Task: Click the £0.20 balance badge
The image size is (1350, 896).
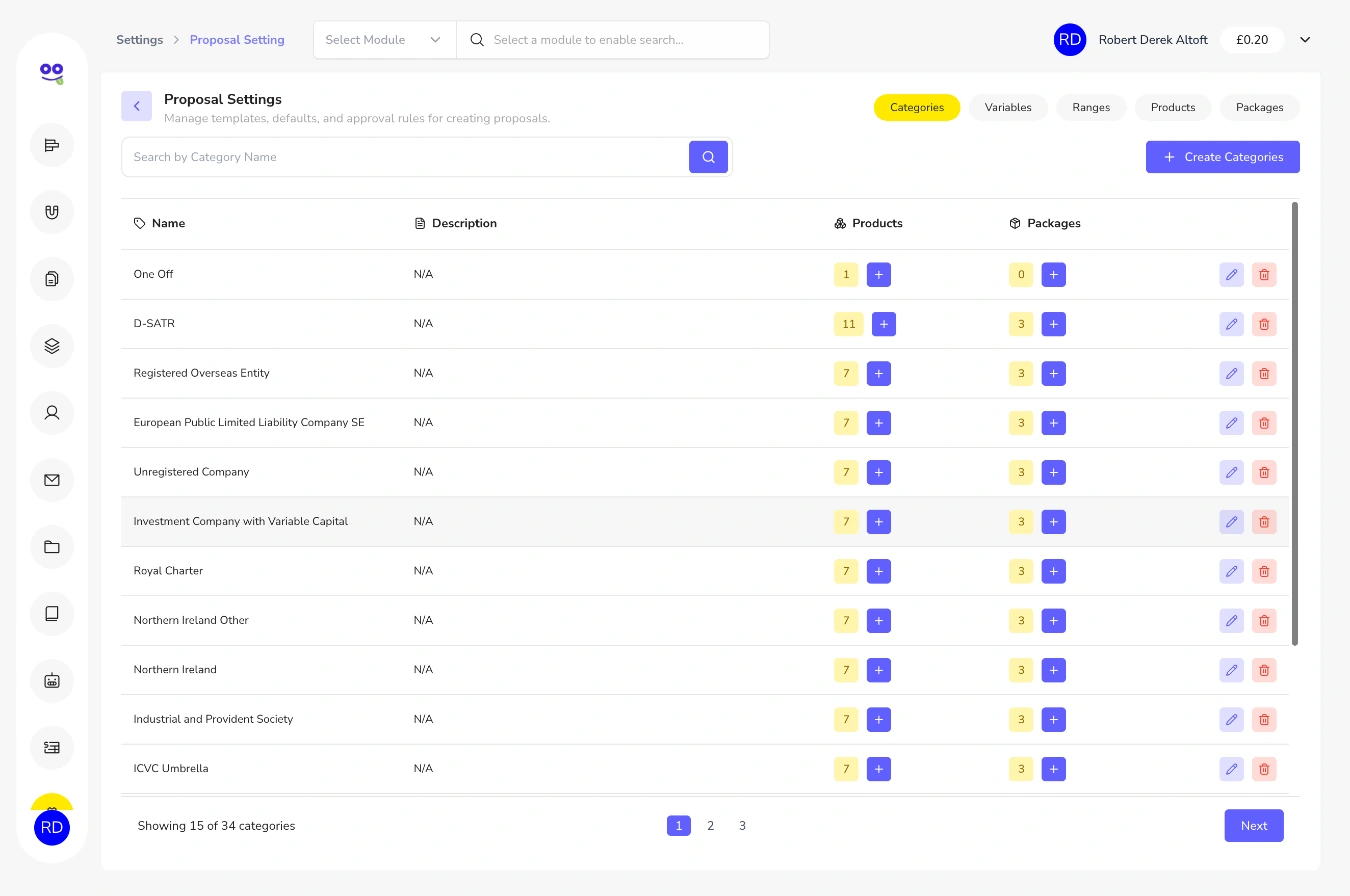Action: [x=1252, y=40]
